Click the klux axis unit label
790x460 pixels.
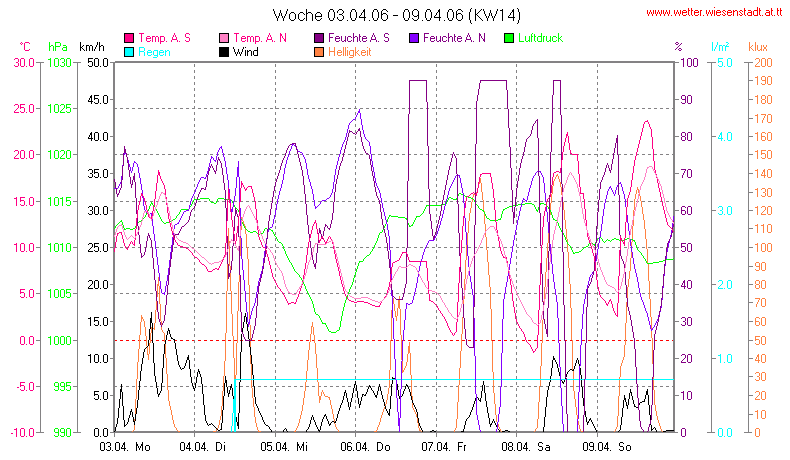[758, 47]
